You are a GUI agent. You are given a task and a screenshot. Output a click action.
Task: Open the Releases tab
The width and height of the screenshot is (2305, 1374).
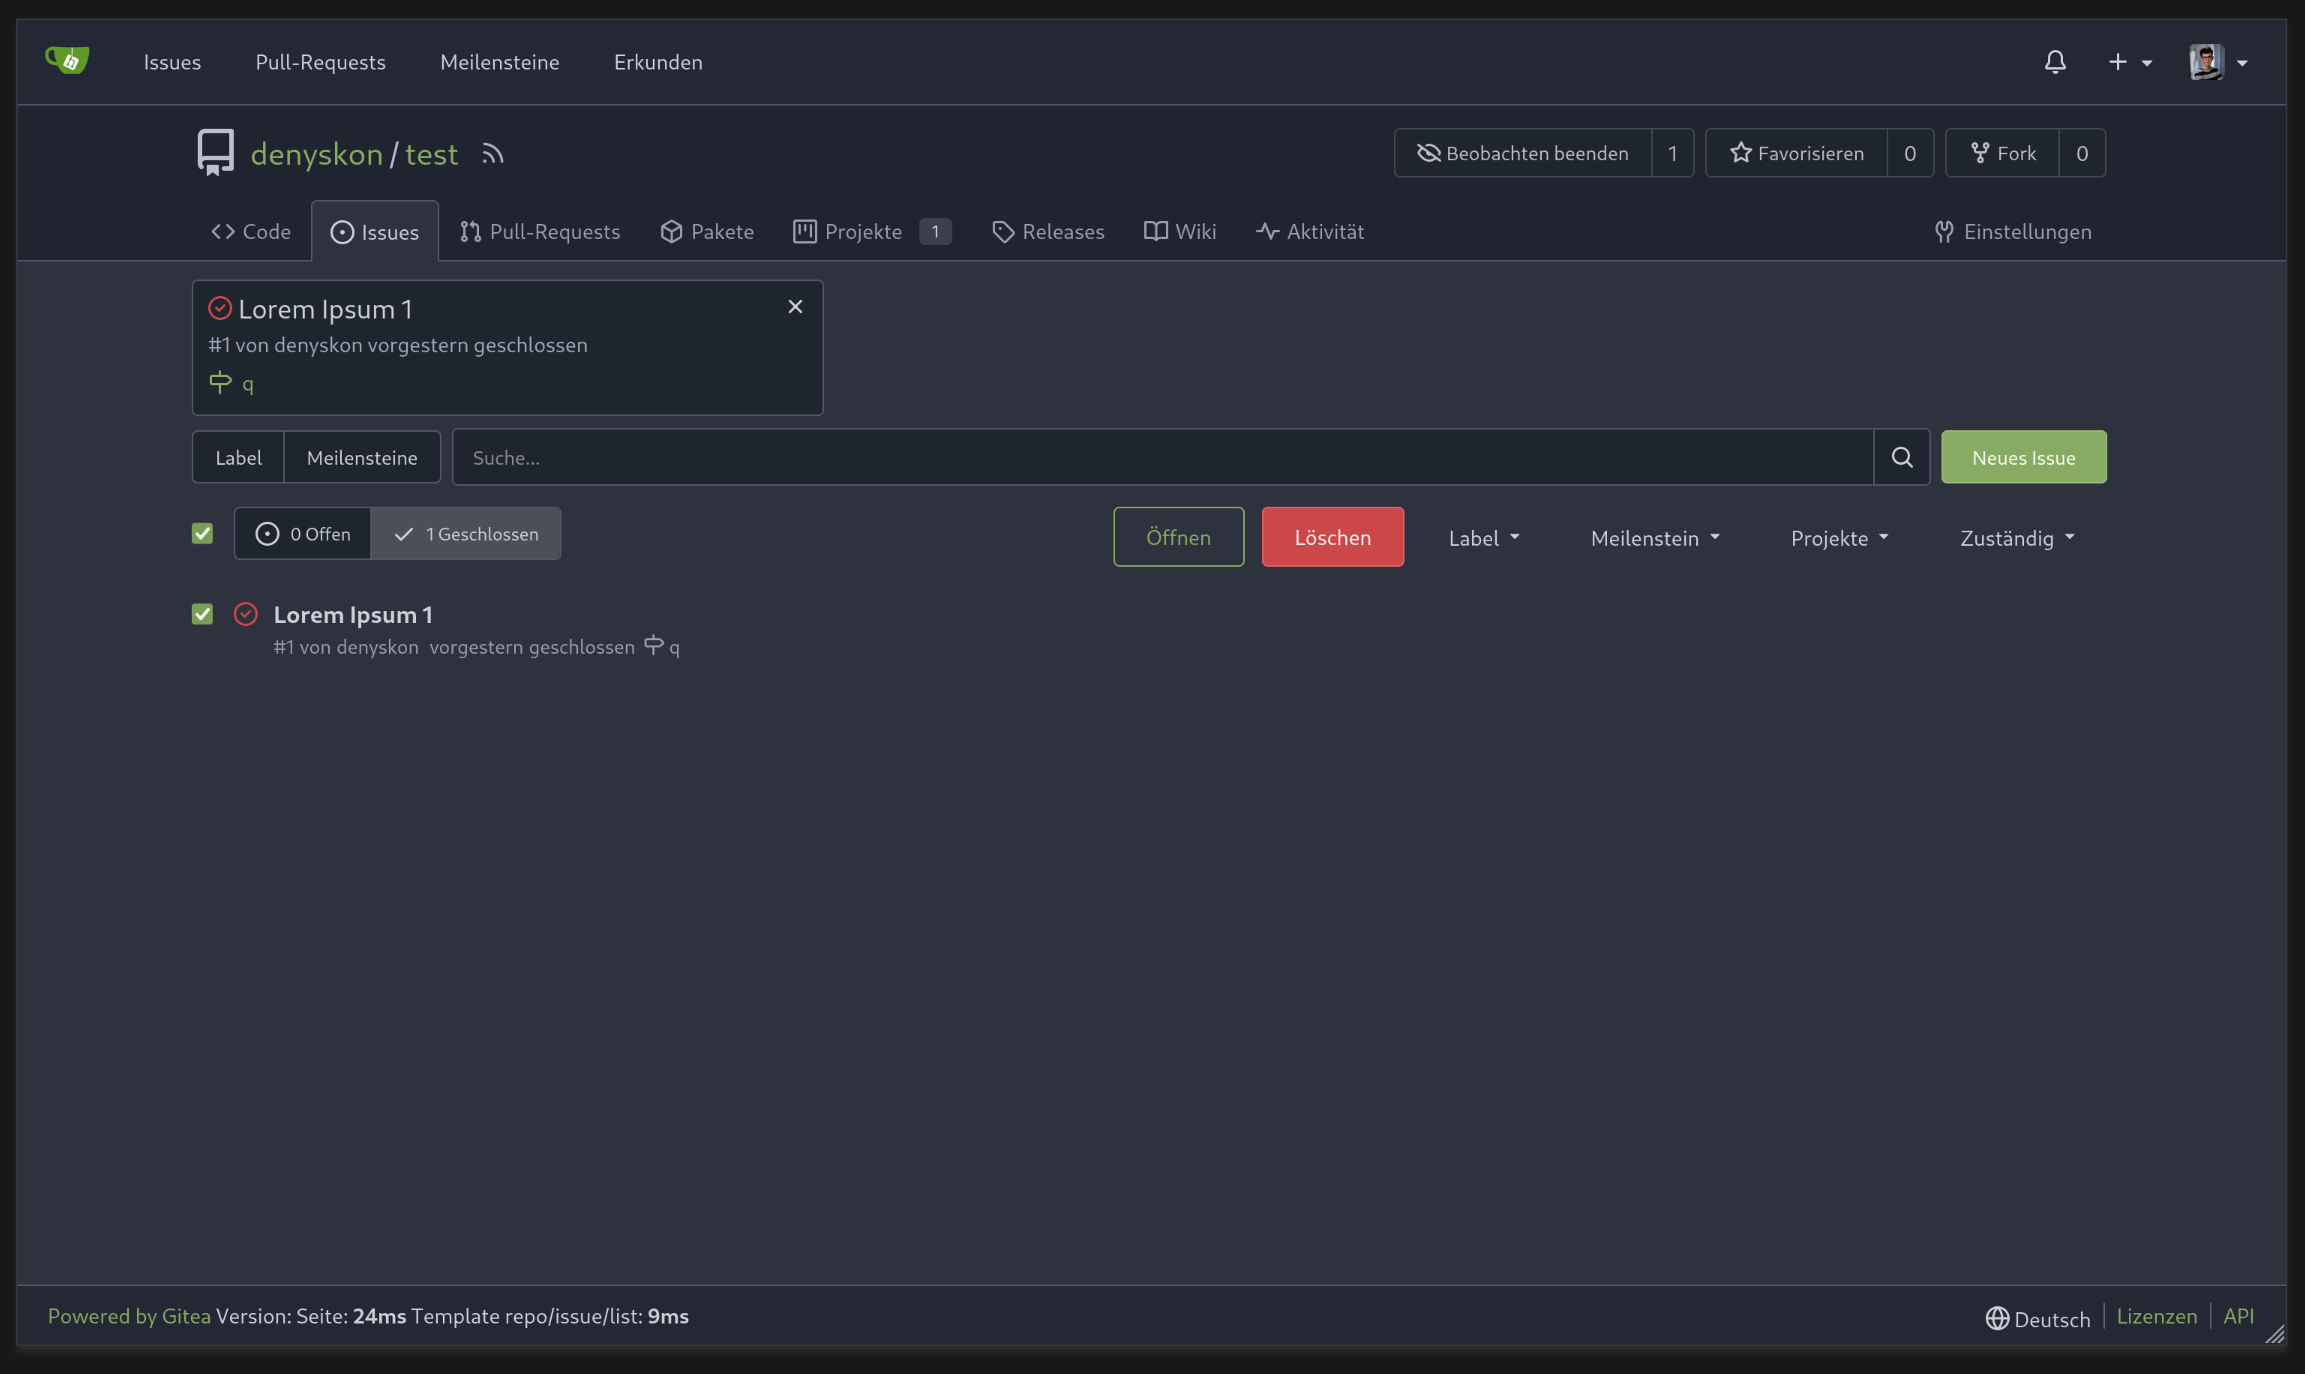pyautogui.click(x=1048, y=231)
